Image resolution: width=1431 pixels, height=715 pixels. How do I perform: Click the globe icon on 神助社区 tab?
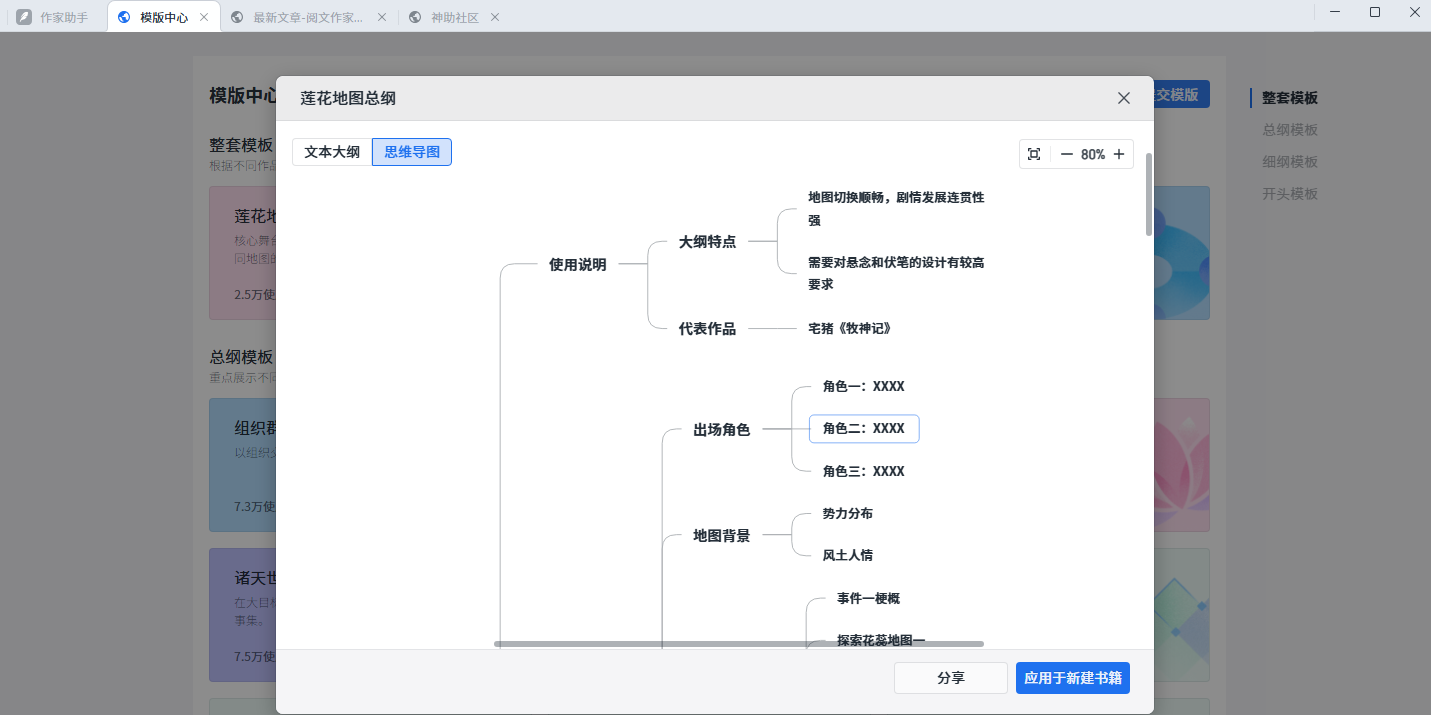(x=413, y=16)
